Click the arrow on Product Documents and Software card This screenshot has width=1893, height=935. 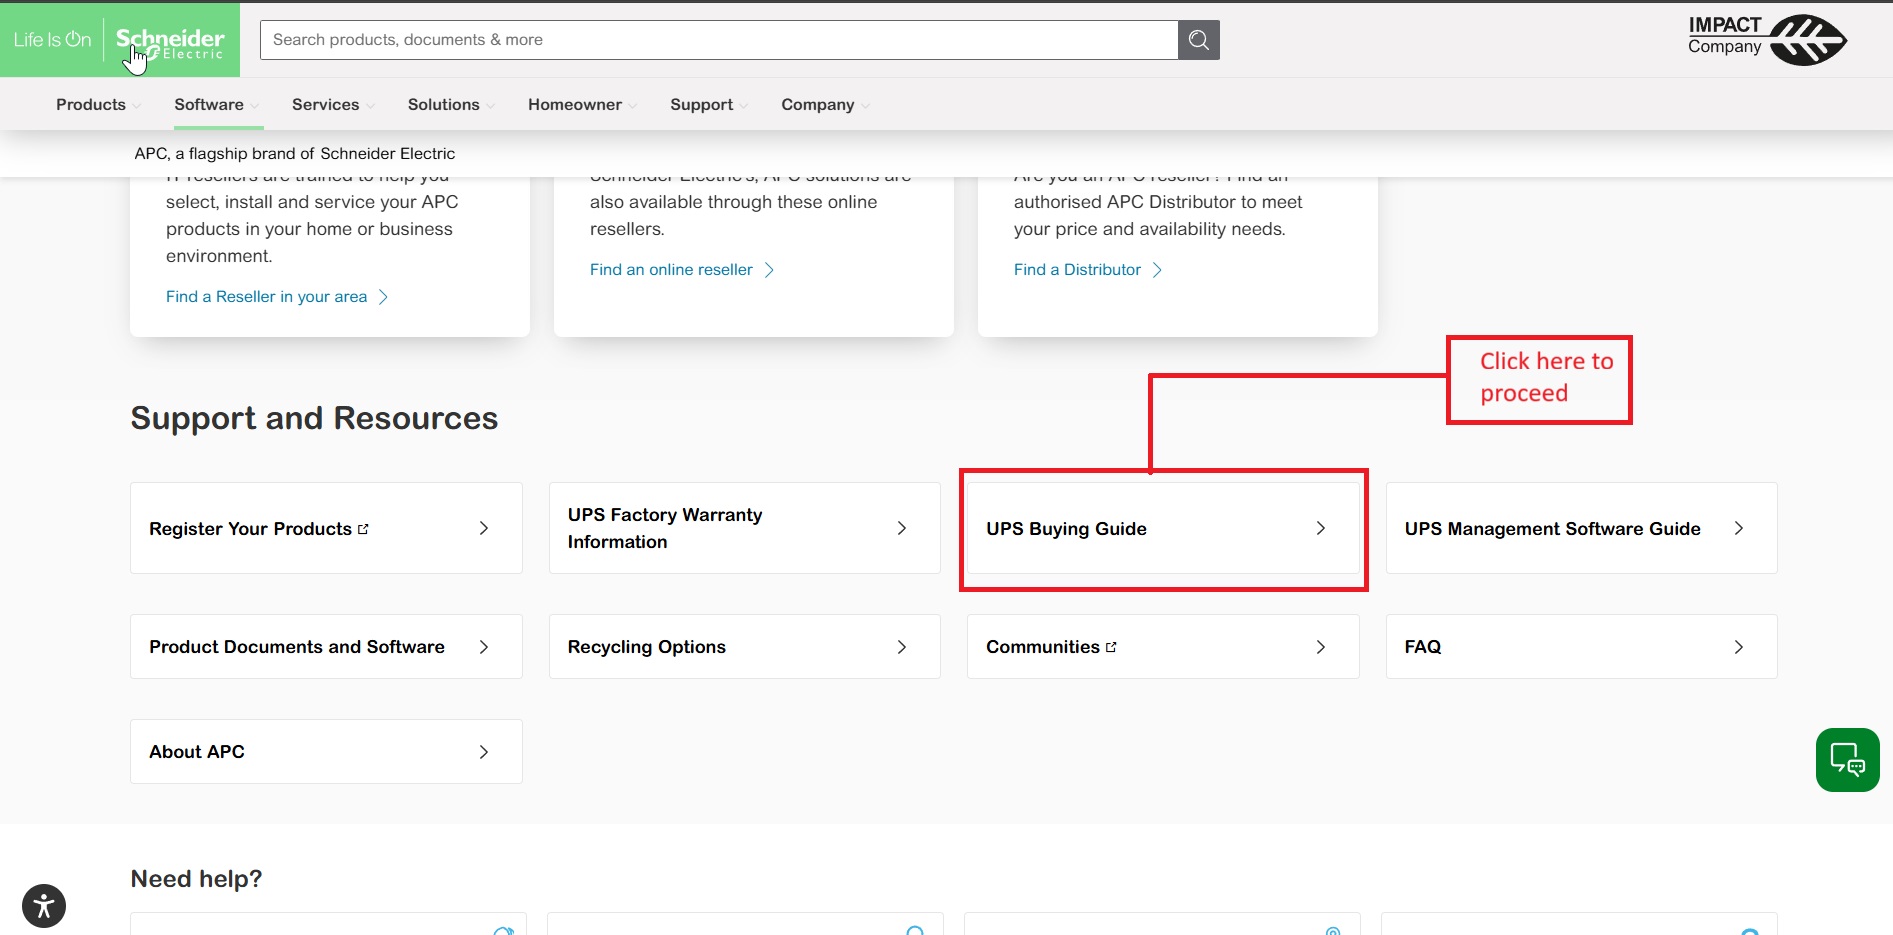[x=484, y=647]
